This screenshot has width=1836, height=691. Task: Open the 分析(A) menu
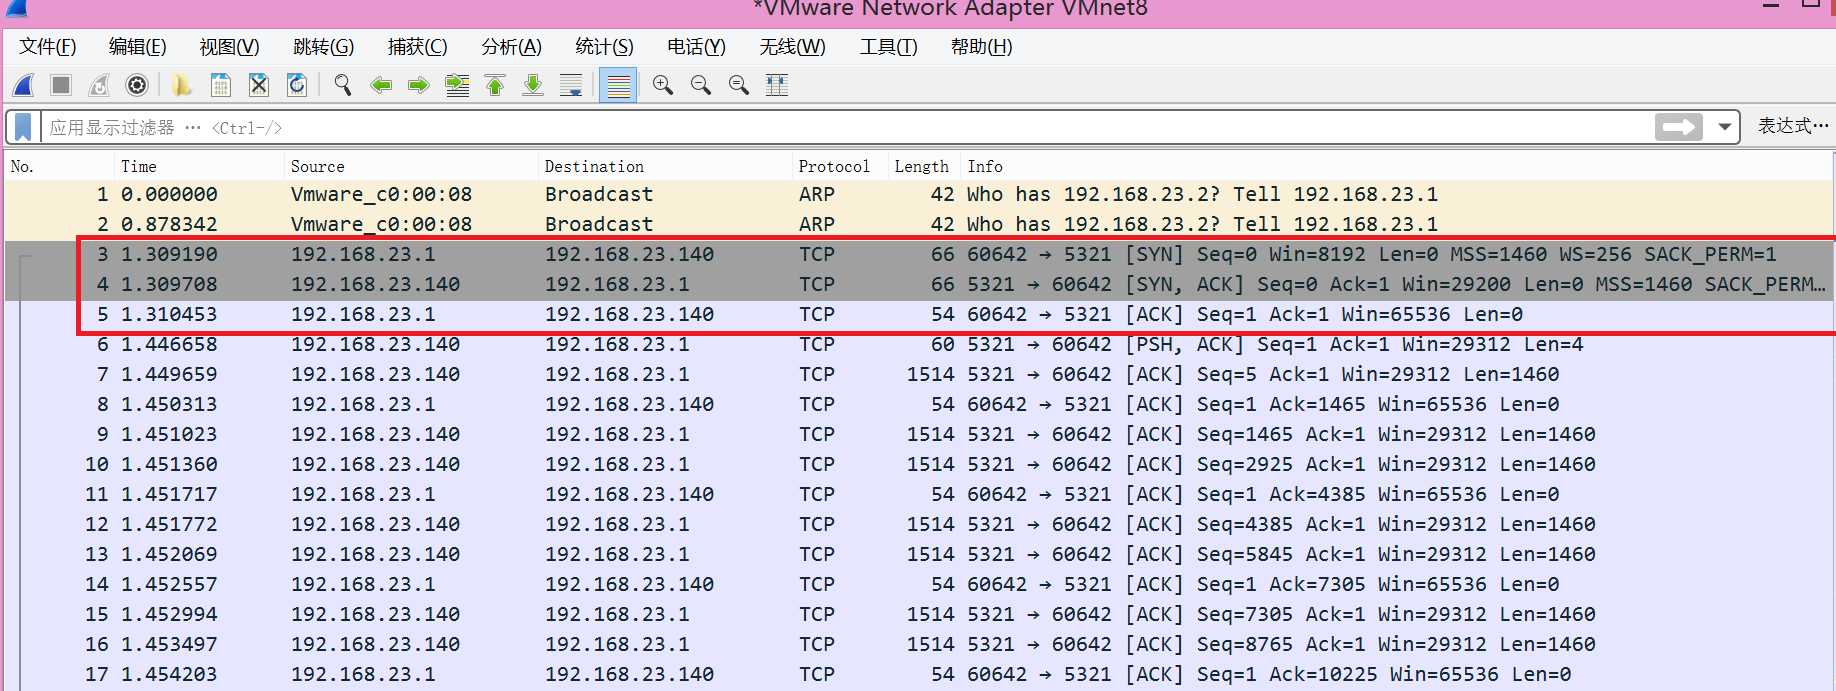(x=511, y=47)
